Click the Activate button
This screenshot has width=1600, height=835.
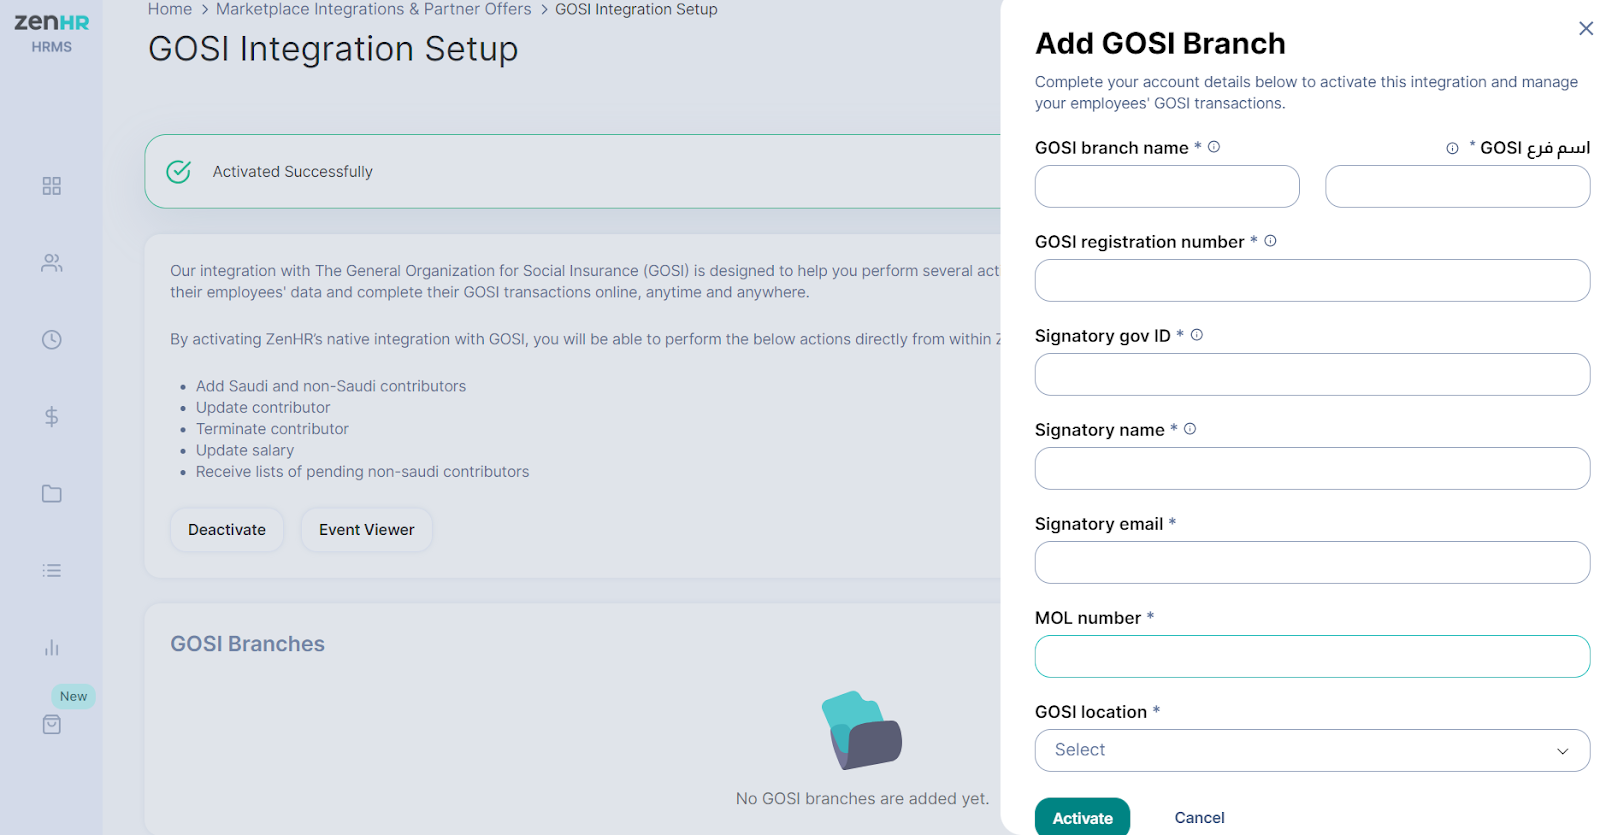1082,817
